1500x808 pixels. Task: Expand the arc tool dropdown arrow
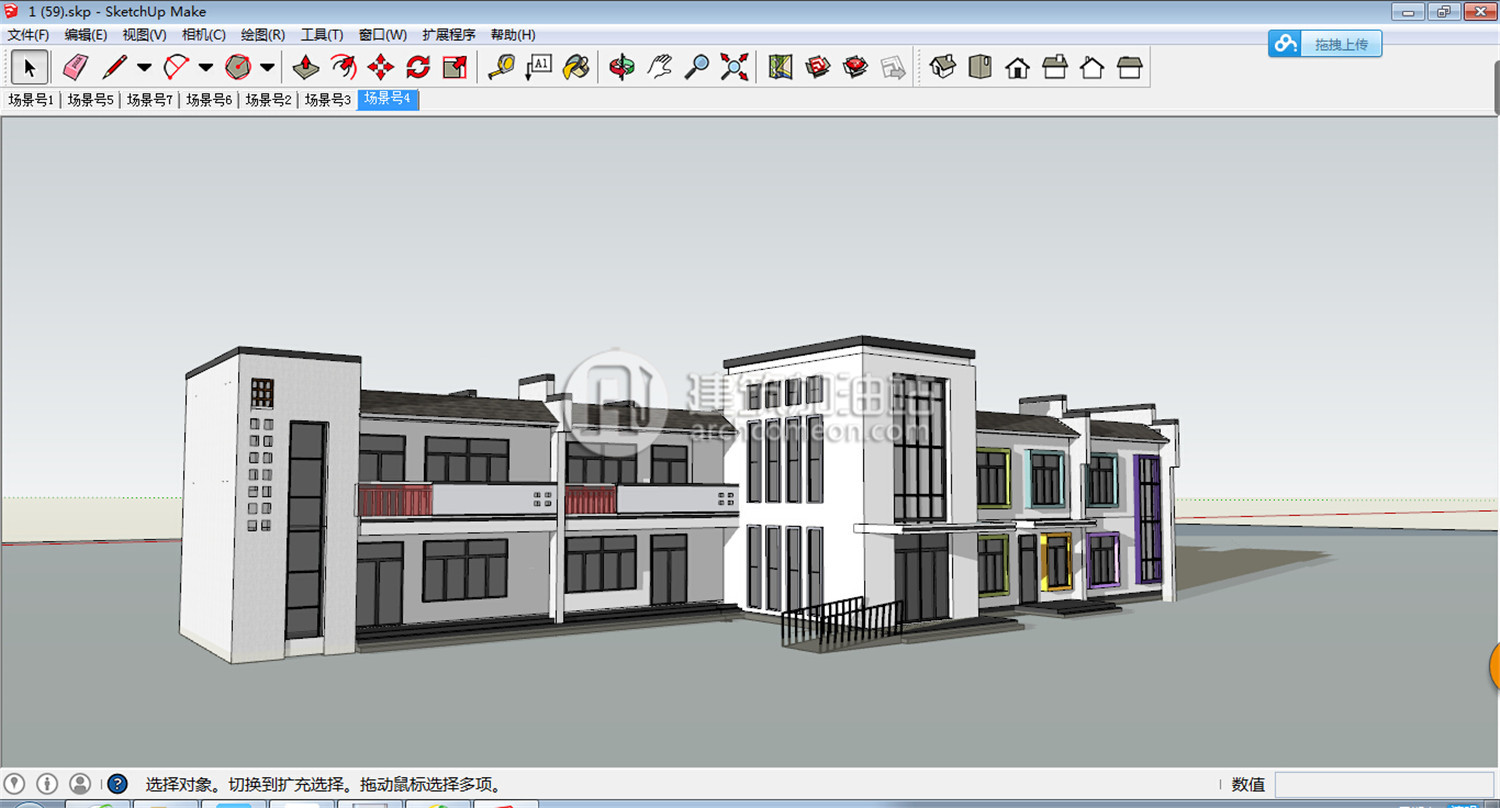[206, 68]
